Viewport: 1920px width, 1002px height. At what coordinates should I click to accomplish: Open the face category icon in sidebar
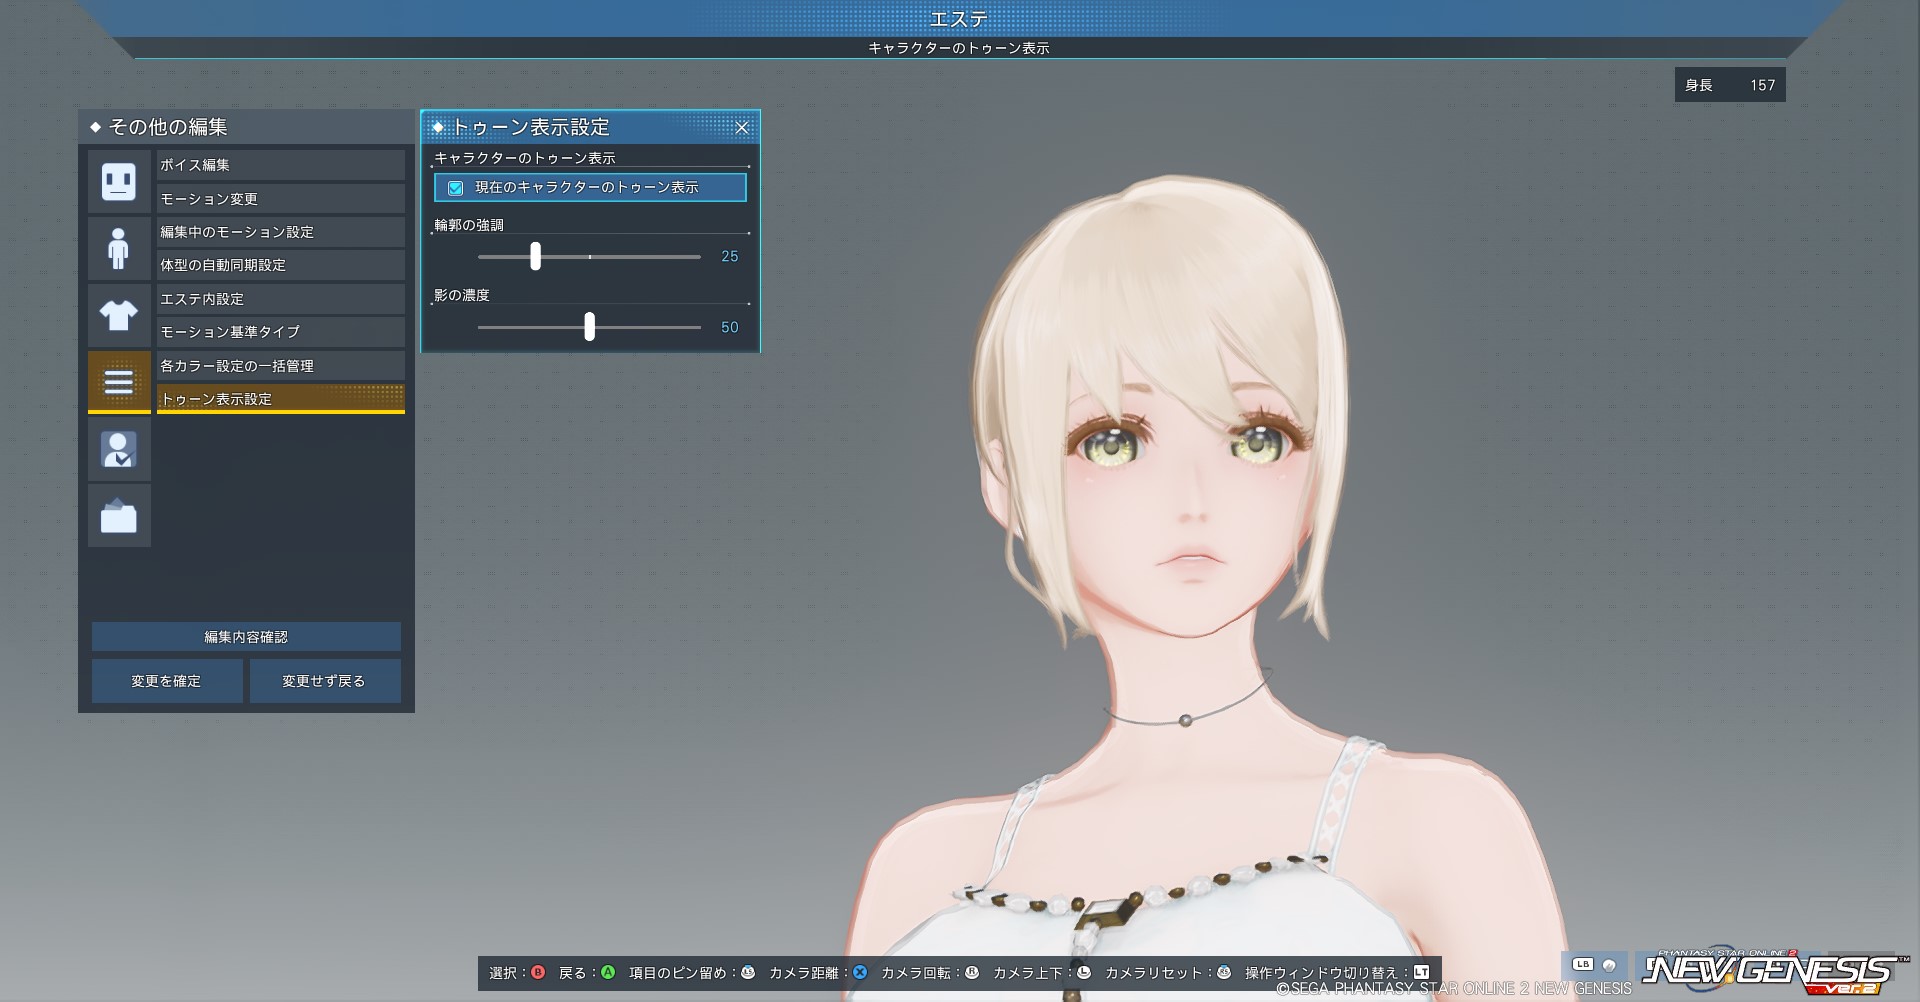[119, 181]
